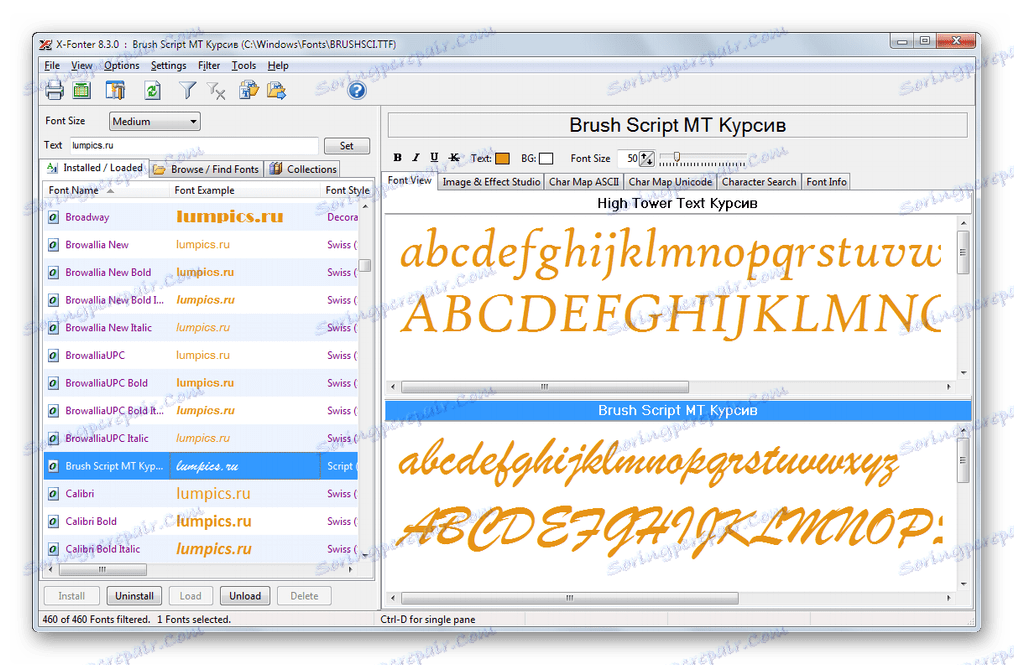Screen dimensions: 1014x665
Task: Select the Calibri font row
Action: pos(200,494)
